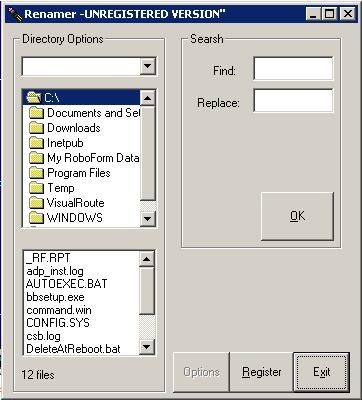
Task: Select the AUTOEXEC.BAT file
Action: 67,284
